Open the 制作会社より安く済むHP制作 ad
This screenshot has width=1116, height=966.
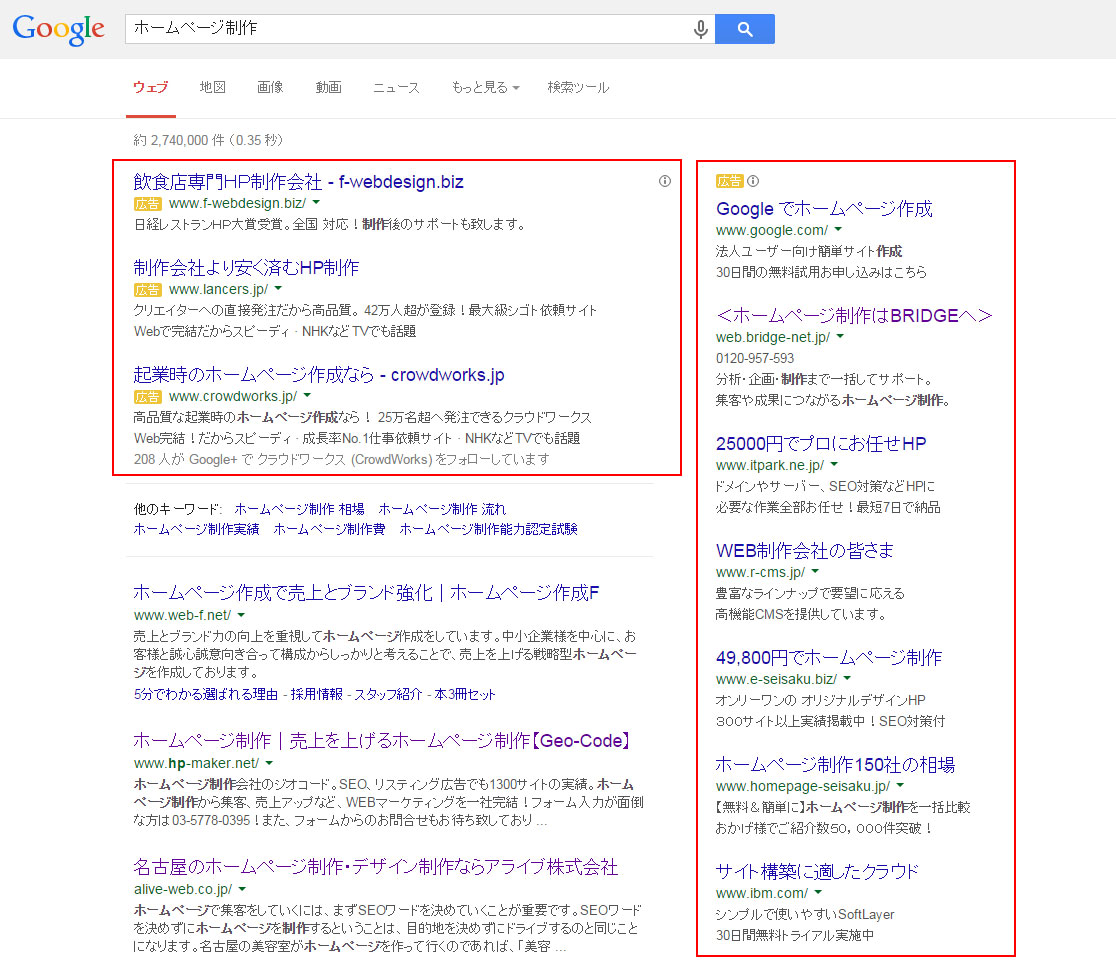click(x=246, y=268)
